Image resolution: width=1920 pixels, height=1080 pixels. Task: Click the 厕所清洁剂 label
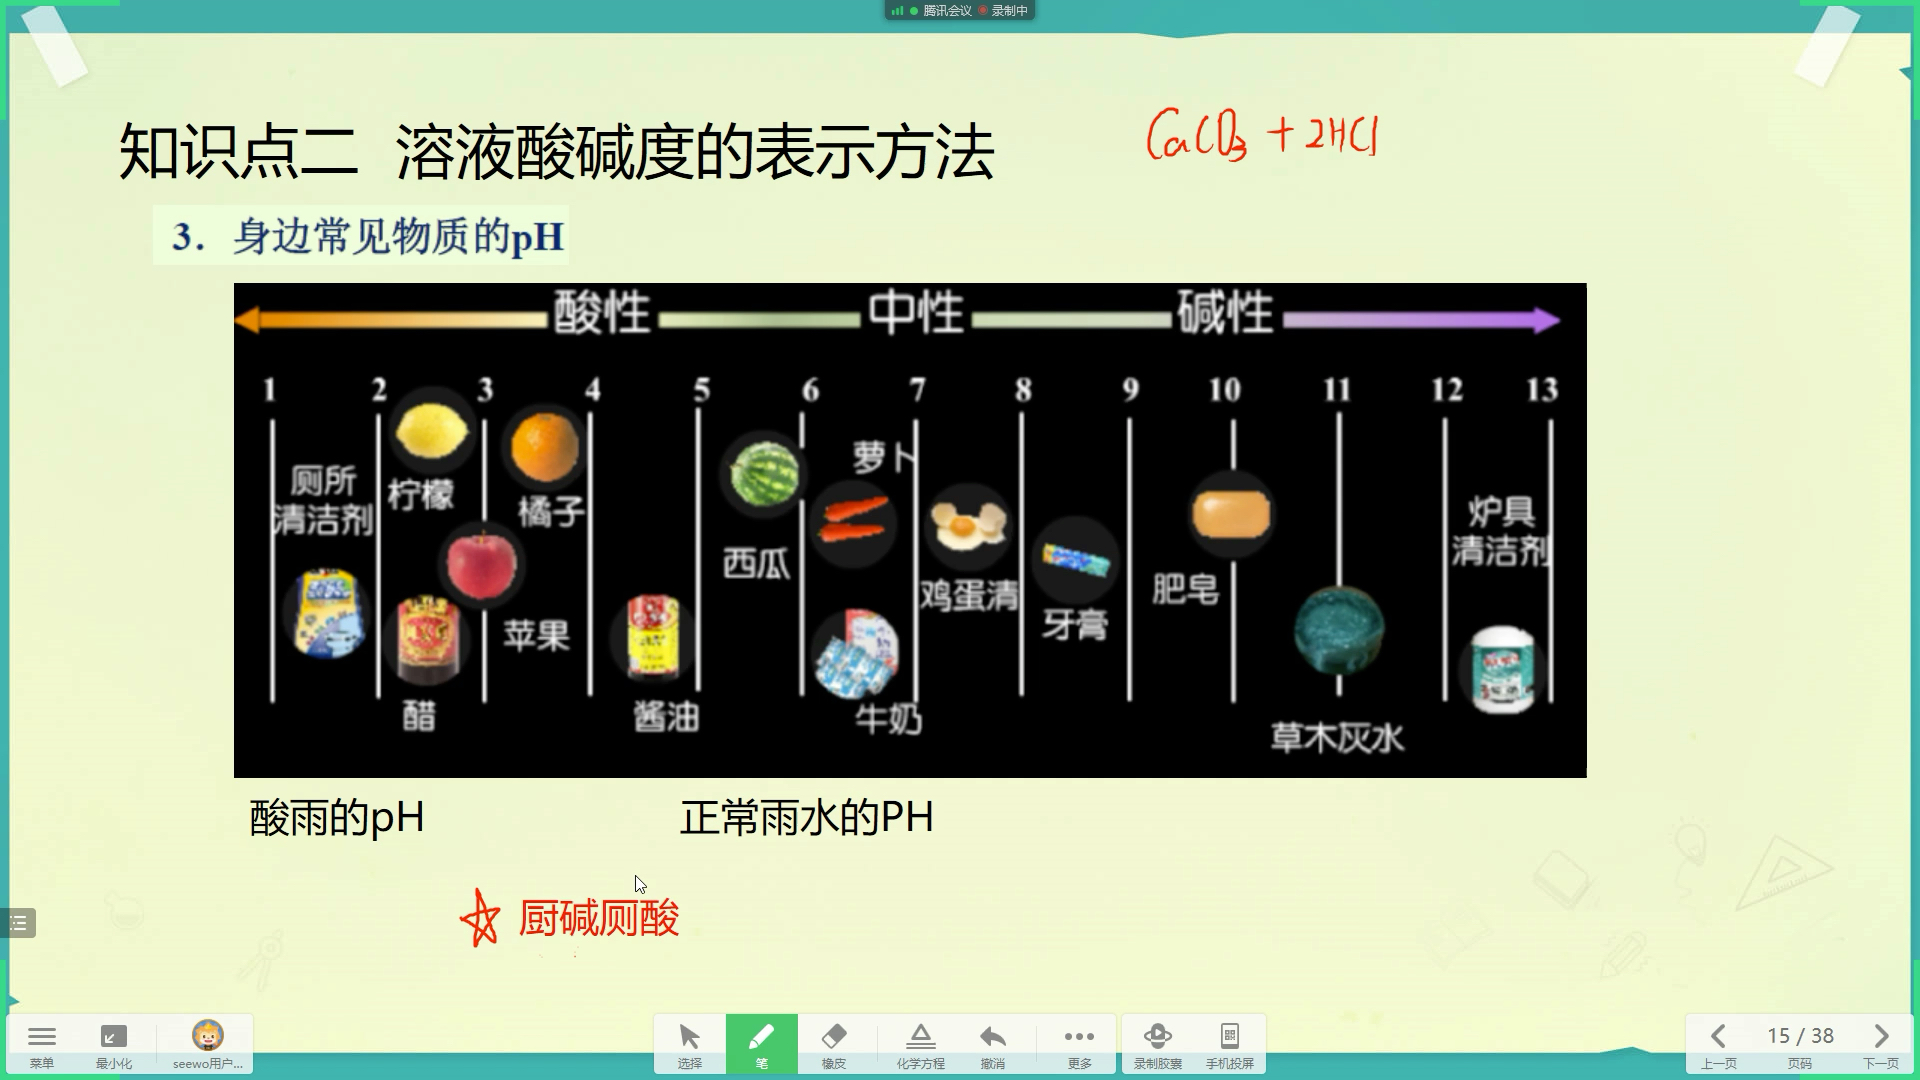(x=323, y=499)
